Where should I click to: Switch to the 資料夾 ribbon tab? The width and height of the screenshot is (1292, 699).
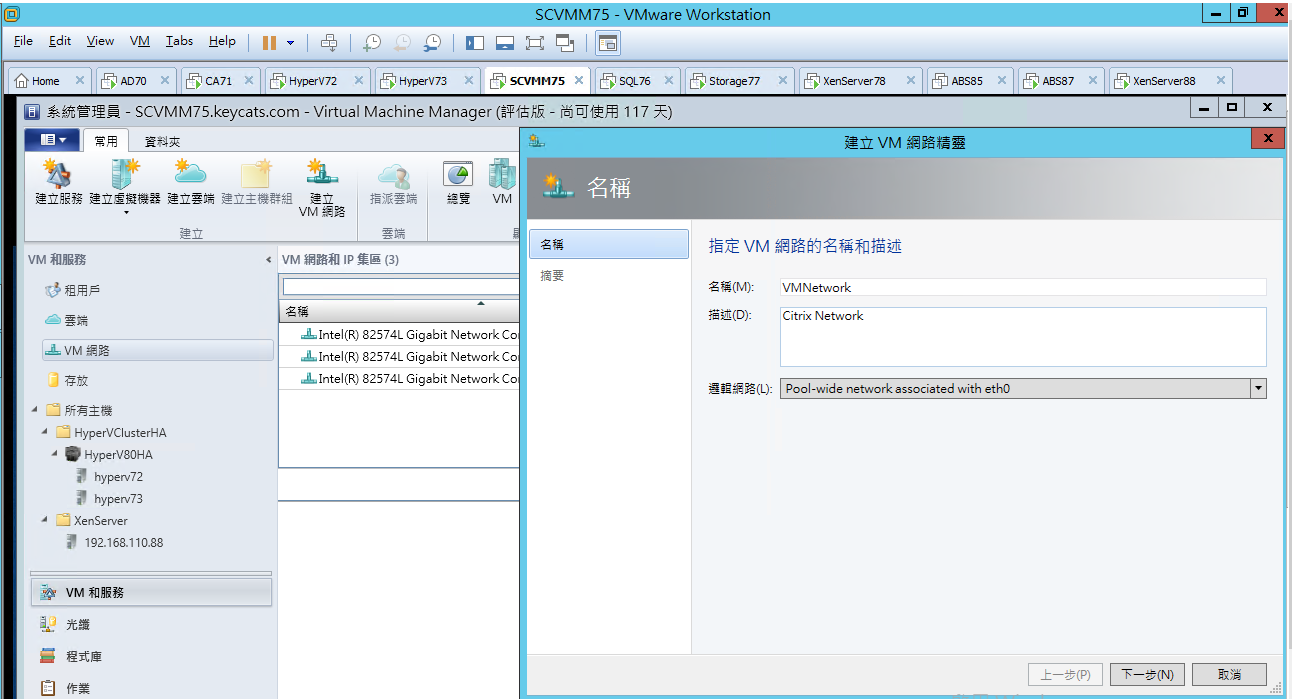point(162,142)
